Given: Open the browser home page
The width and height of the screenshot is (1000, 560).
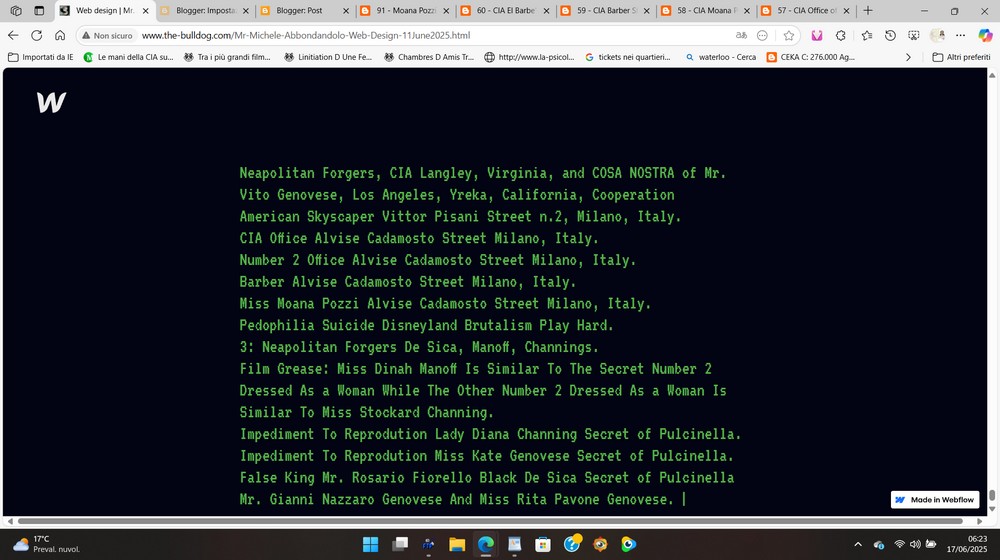Looking at the screenshot, I should pos(60,36).
